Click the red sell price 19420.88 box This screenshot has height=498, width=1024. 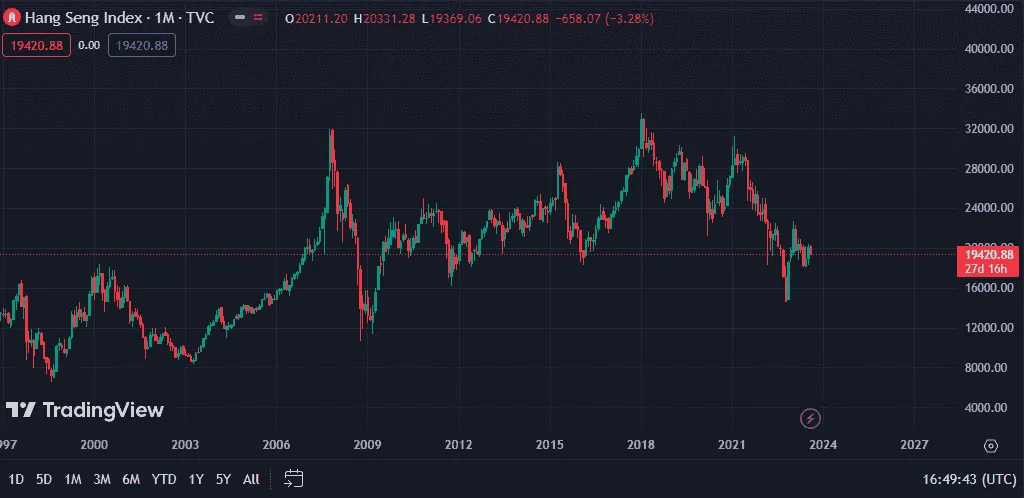[x=36, y=45]
